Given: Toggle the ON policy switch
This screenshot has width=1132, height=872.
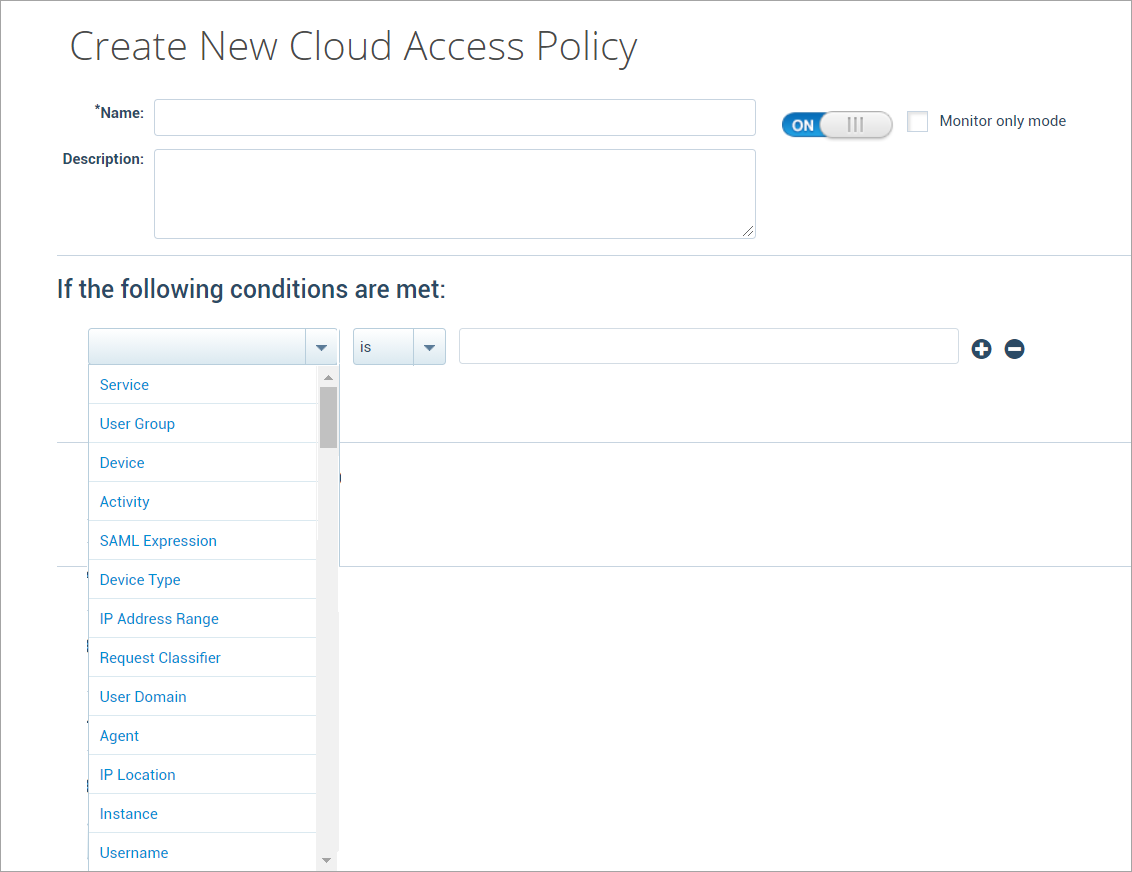Looking at the screenshot, I should coord(836,125).
